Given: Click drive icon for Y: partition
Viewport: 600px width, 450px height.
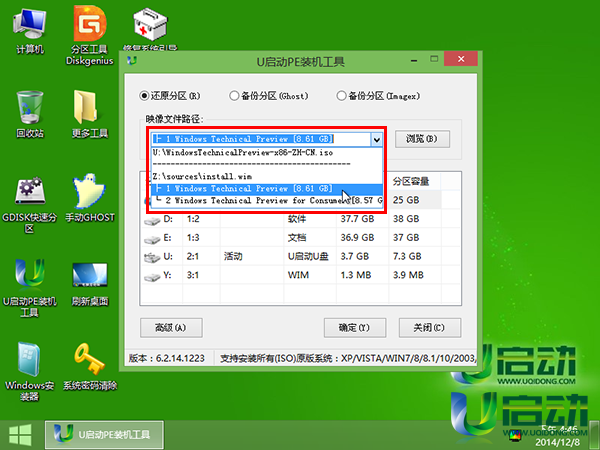Looking at the screenshot, I should point(152,277).
